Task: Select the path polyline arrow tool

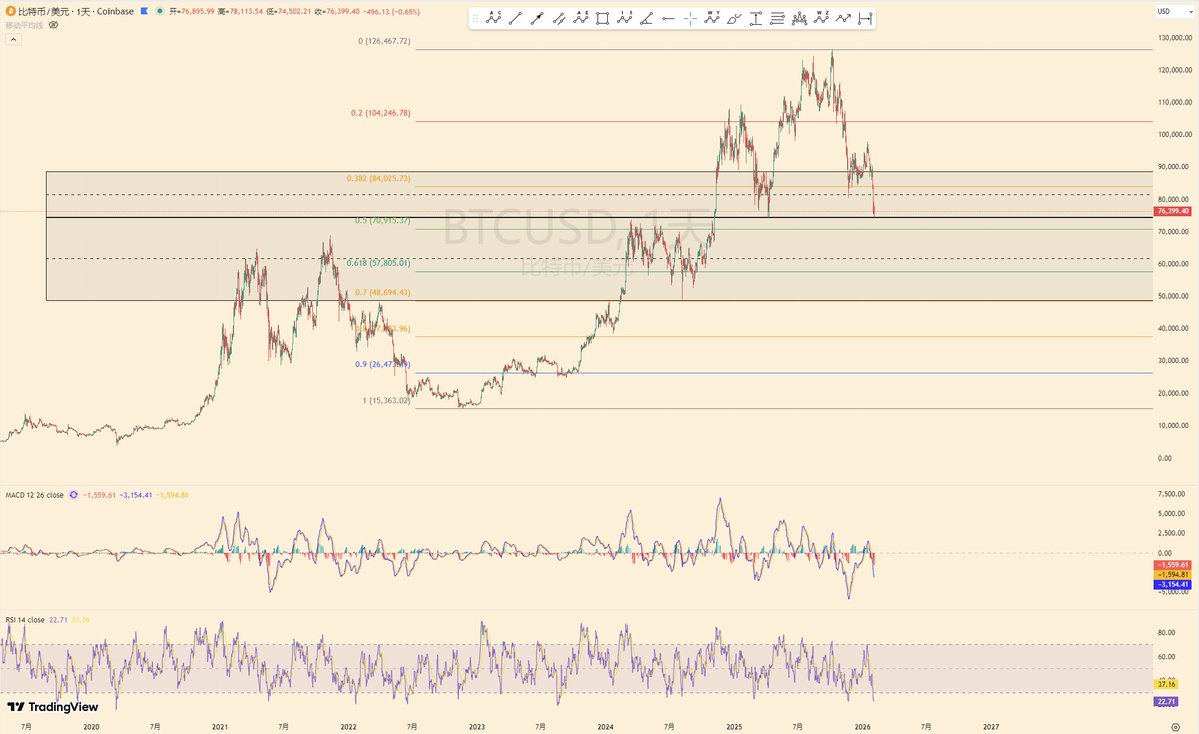Action: (843, 18)
